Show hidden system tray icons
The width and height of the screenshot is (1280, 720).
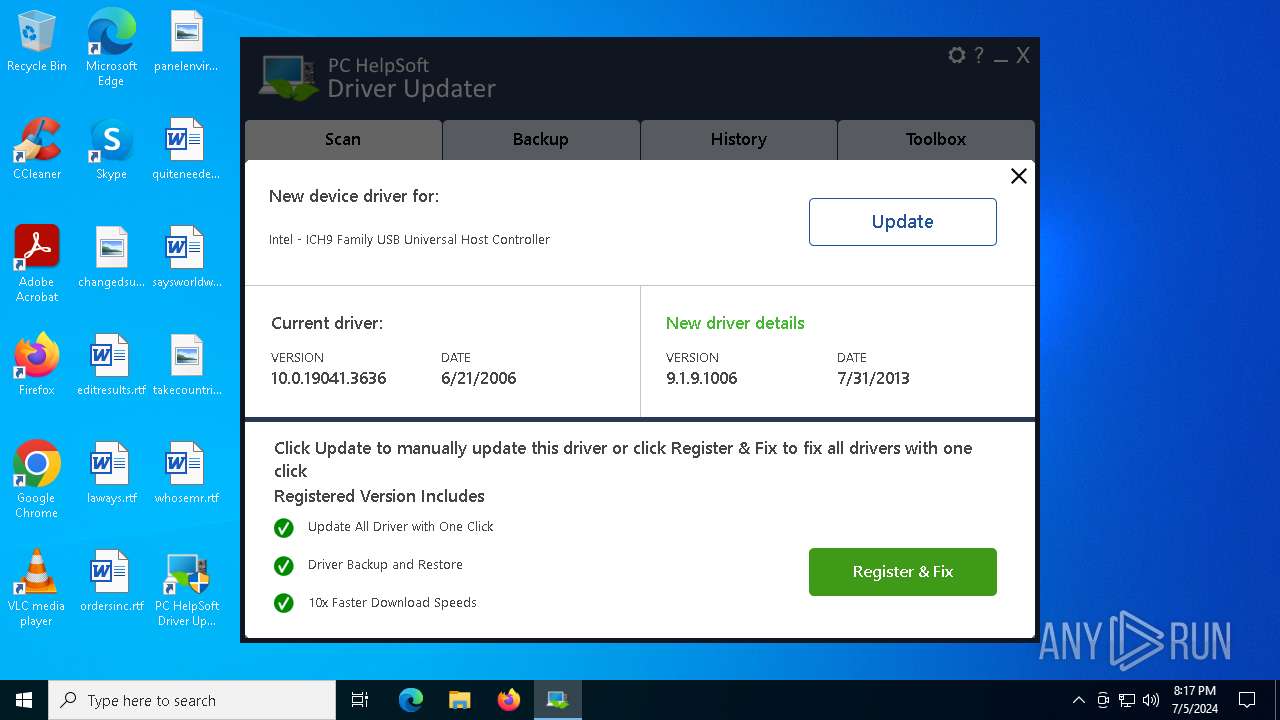click(1078, 700)
